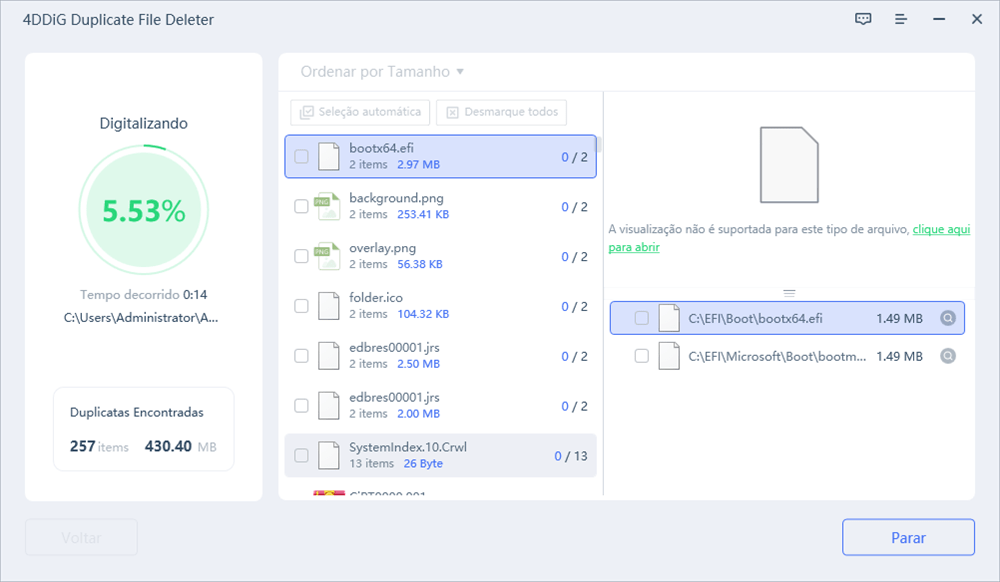Click the overlay.png PNG file icon
1000x582 pixels.
coord(328,256)
